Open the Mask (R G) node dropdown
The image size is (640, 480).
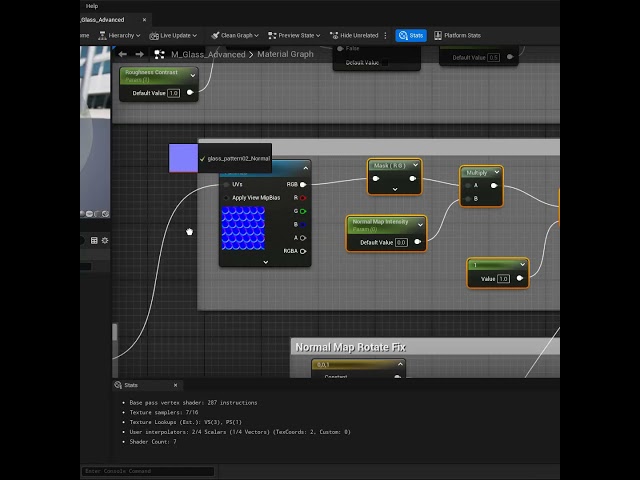(x=416, y=165)
